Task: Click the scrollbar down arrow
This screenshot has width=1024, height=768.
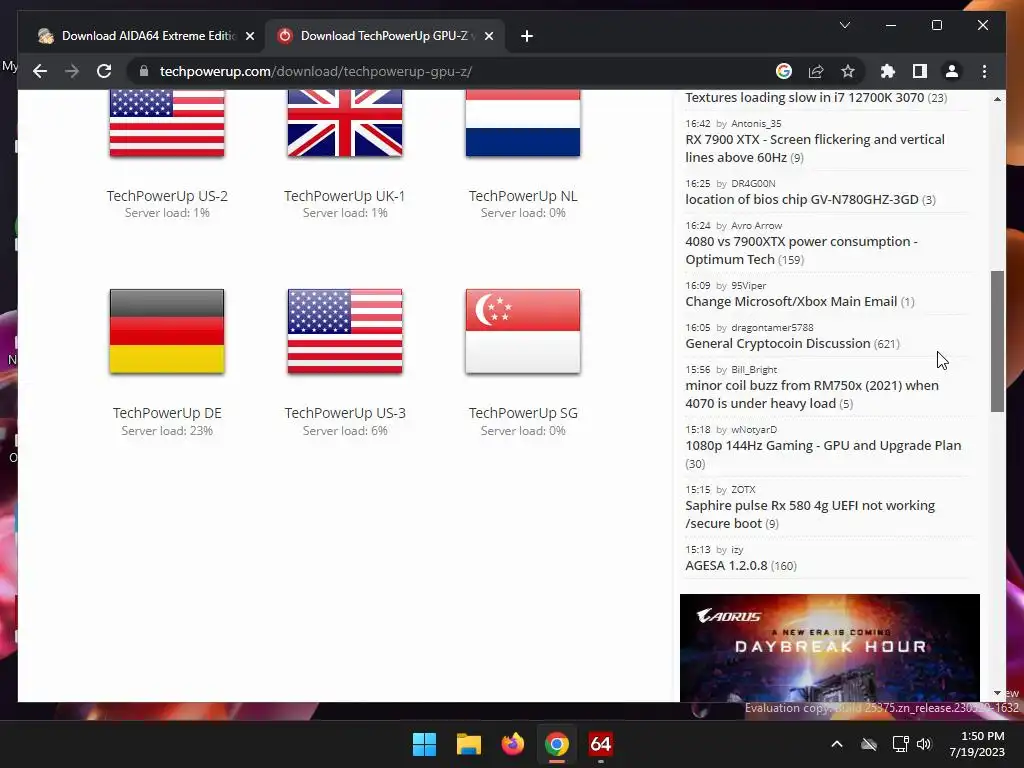Action: click(997, 693)
